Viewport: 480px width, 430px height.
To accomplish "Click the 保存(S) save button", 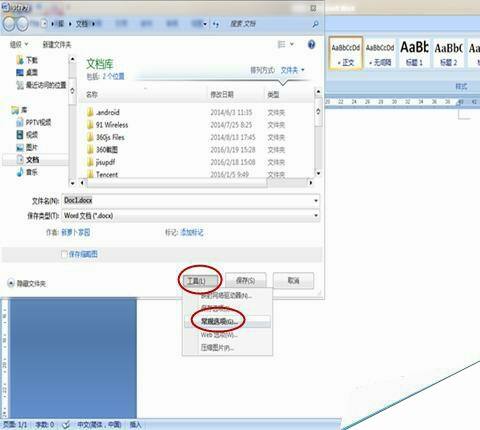I will [246, 281].
